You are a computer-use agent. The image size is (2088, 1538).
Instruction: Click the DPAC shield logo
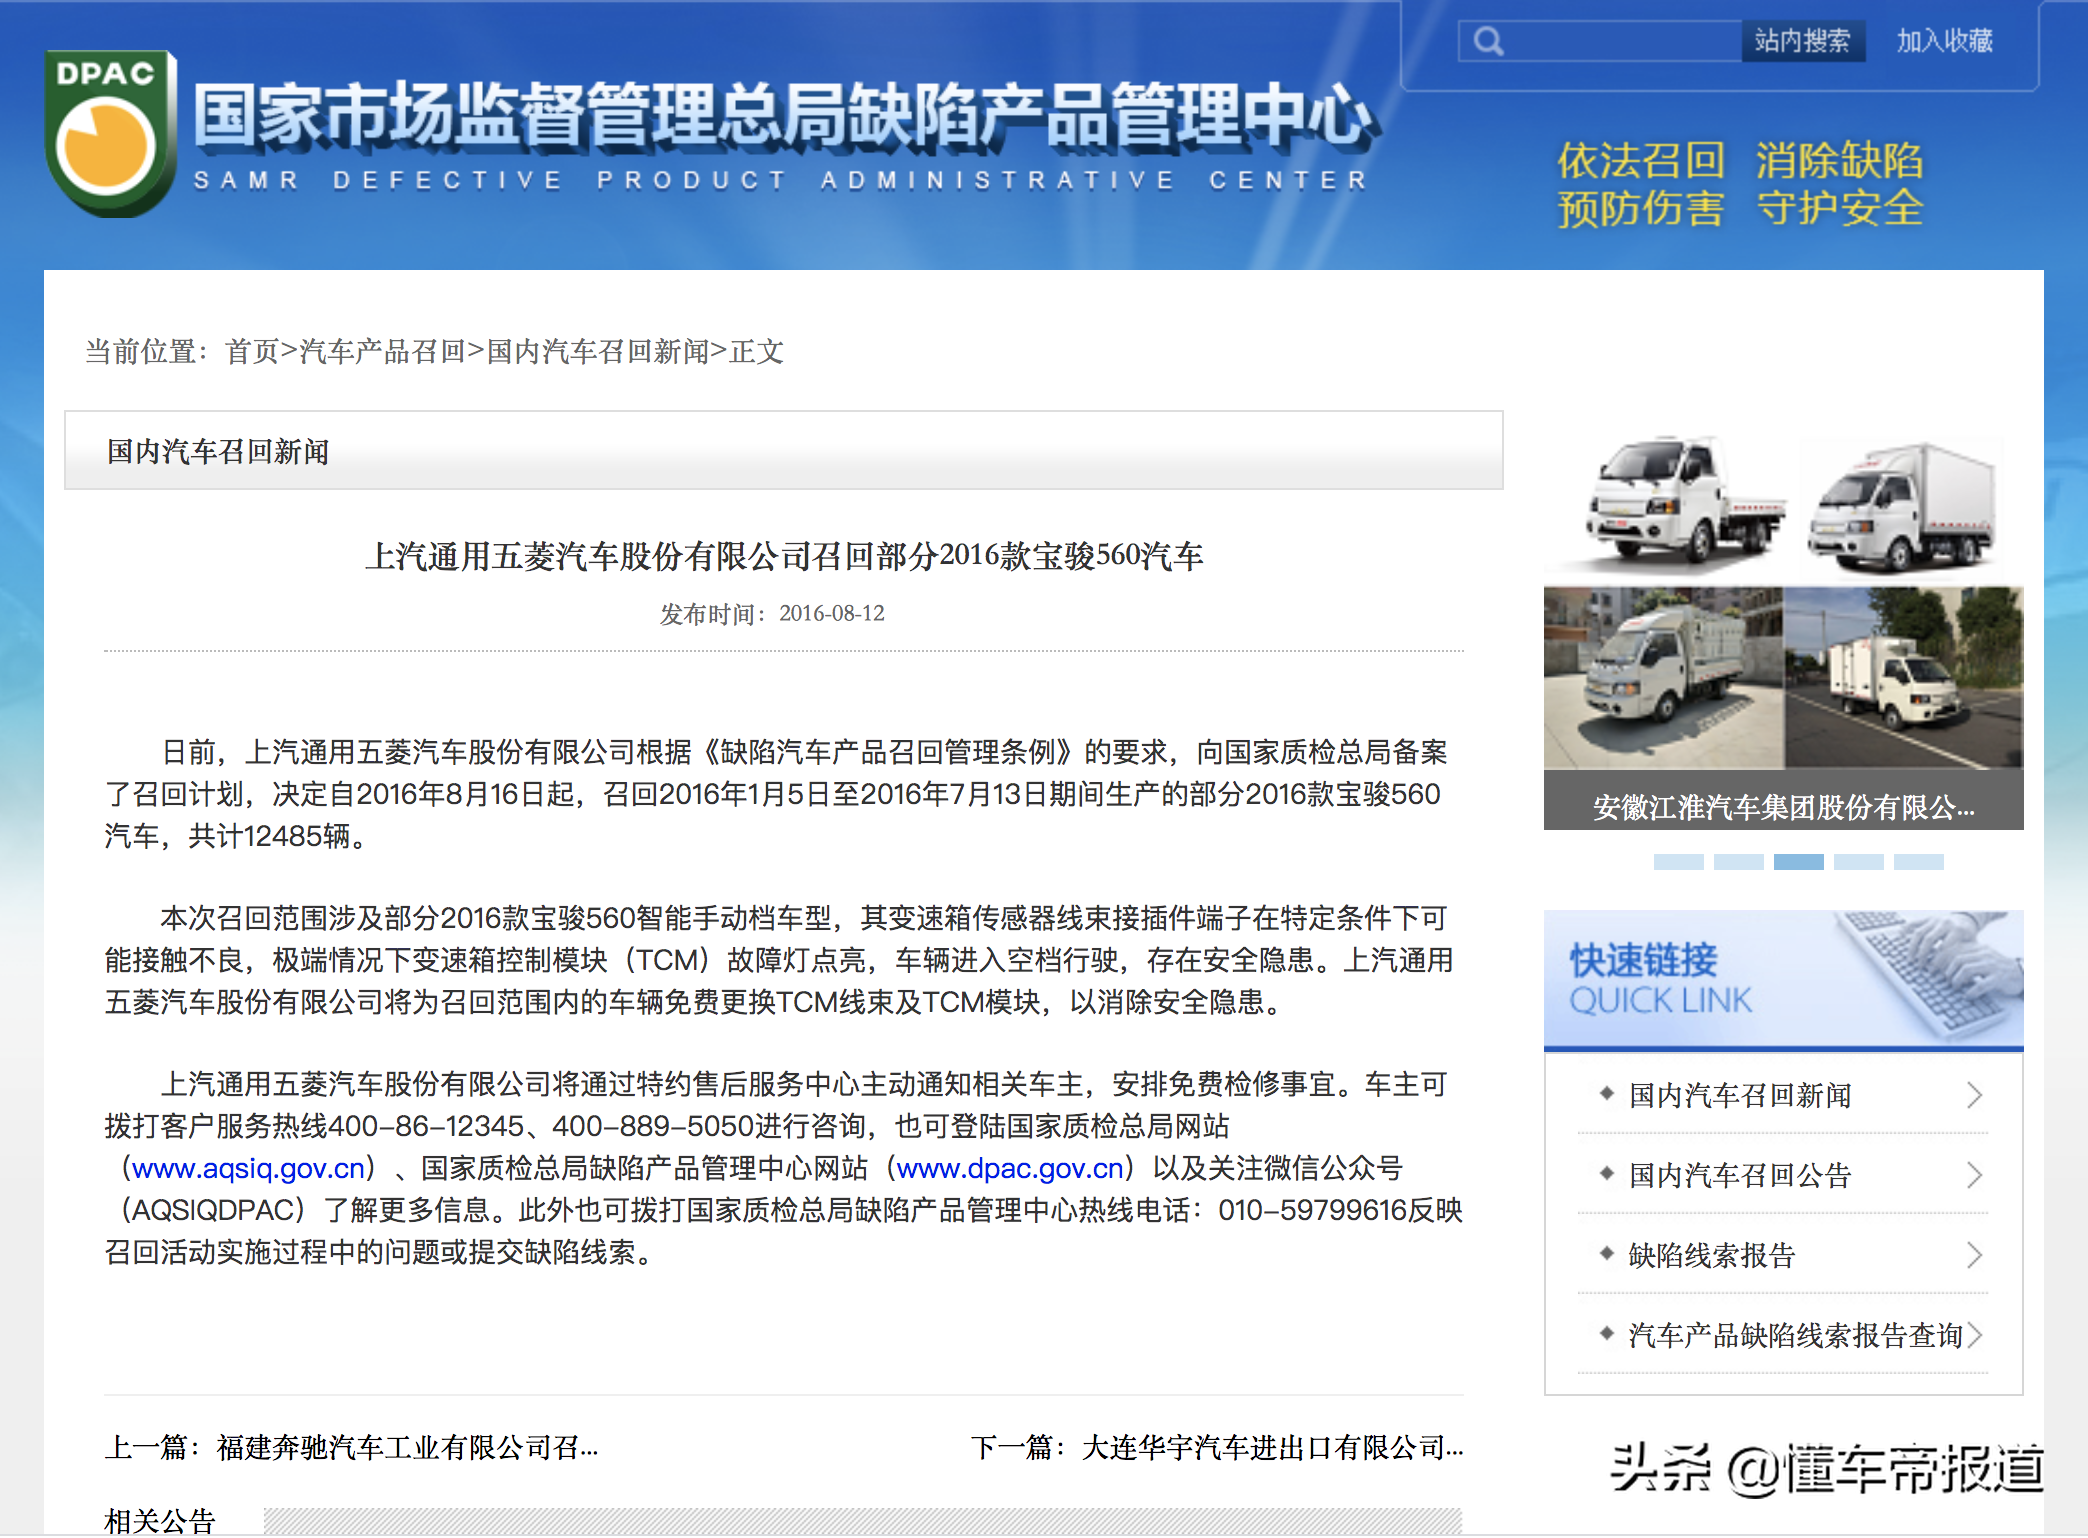pyautogui.click(x=110, y=133)
